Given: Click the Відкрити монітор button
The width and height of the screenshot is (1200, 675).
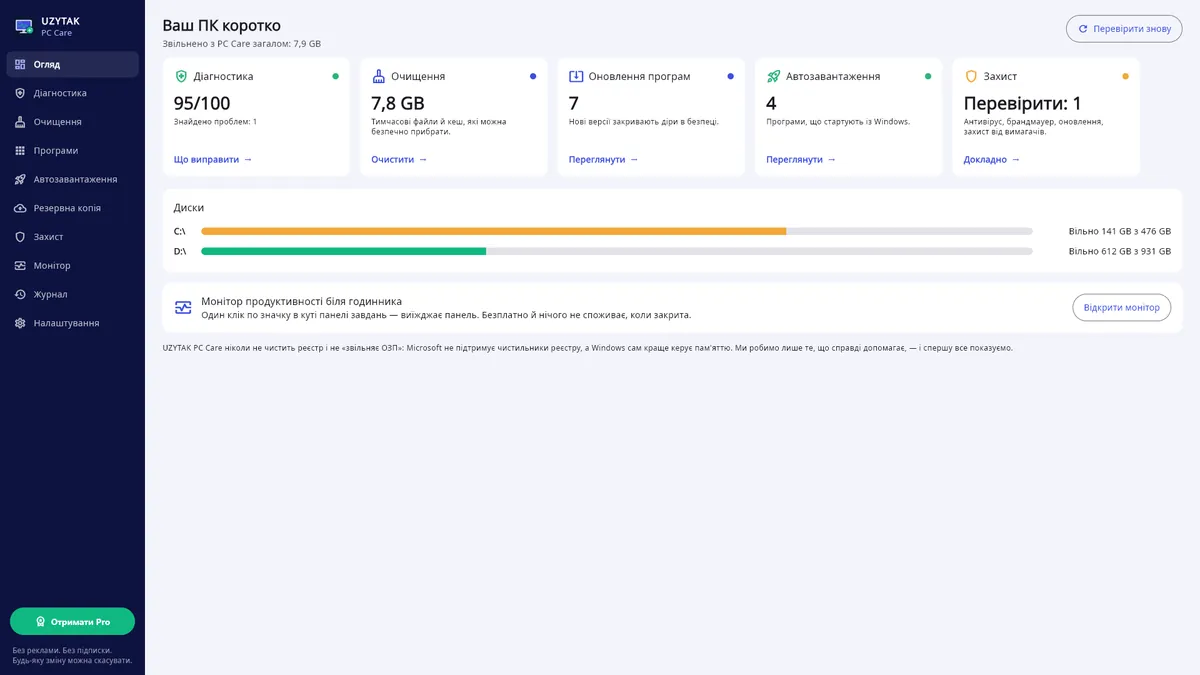Looking at the screenshot, I should tap(1121, 308).
